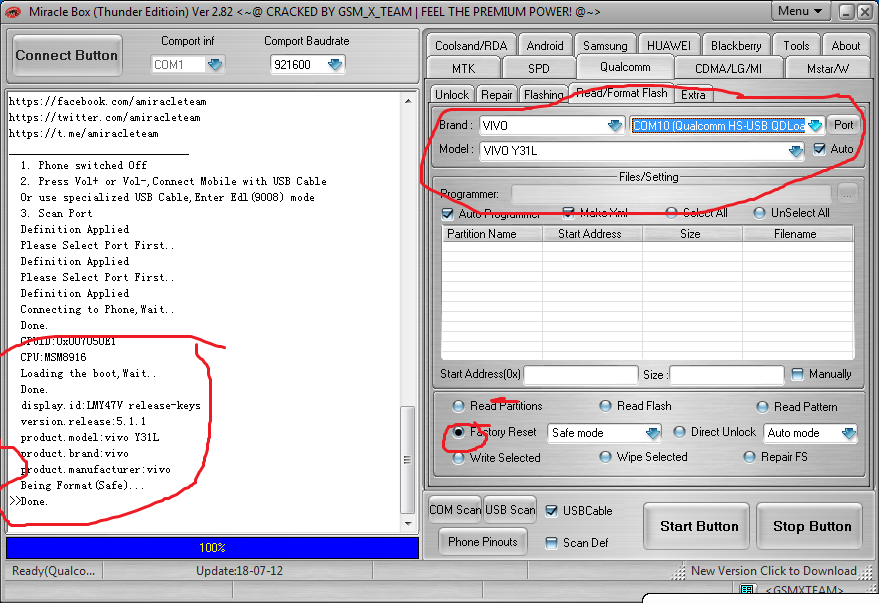Click the 100% blue progress bar
The height and width of the screenshot is (603, 879).
(x=212, y=548)
